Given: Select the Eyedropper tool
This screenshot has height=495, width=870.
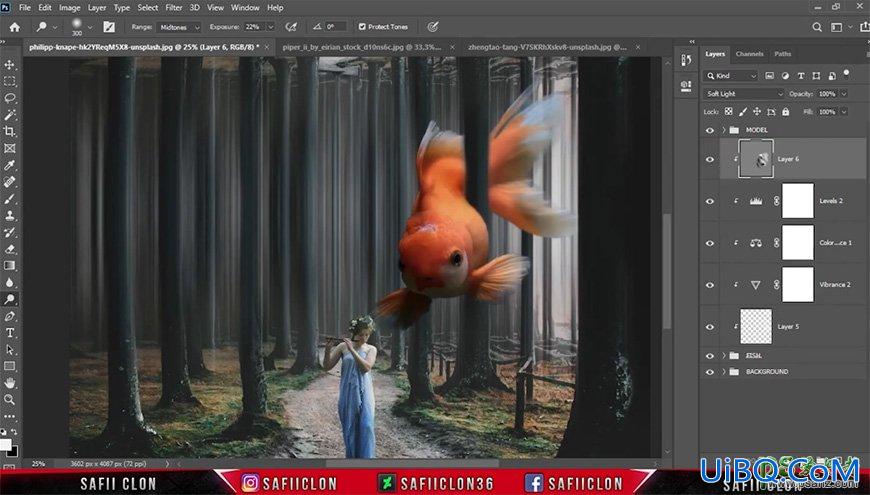Looking at the screenshot, I should (9, 165).
